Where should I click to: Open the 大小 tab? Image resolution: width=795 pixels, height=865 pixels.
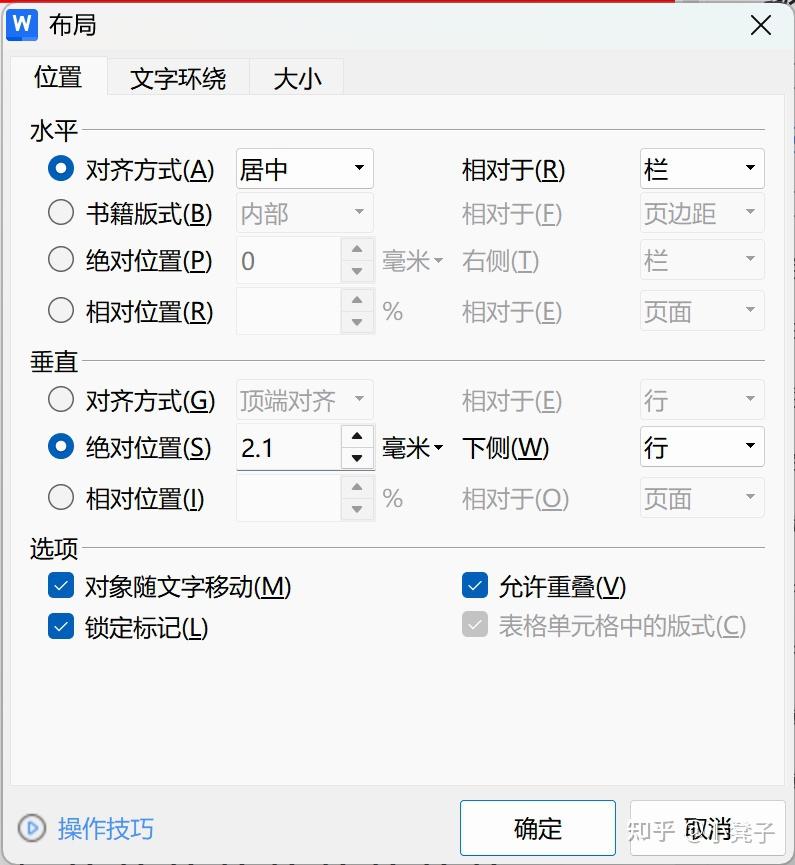[x=296, y=77]
